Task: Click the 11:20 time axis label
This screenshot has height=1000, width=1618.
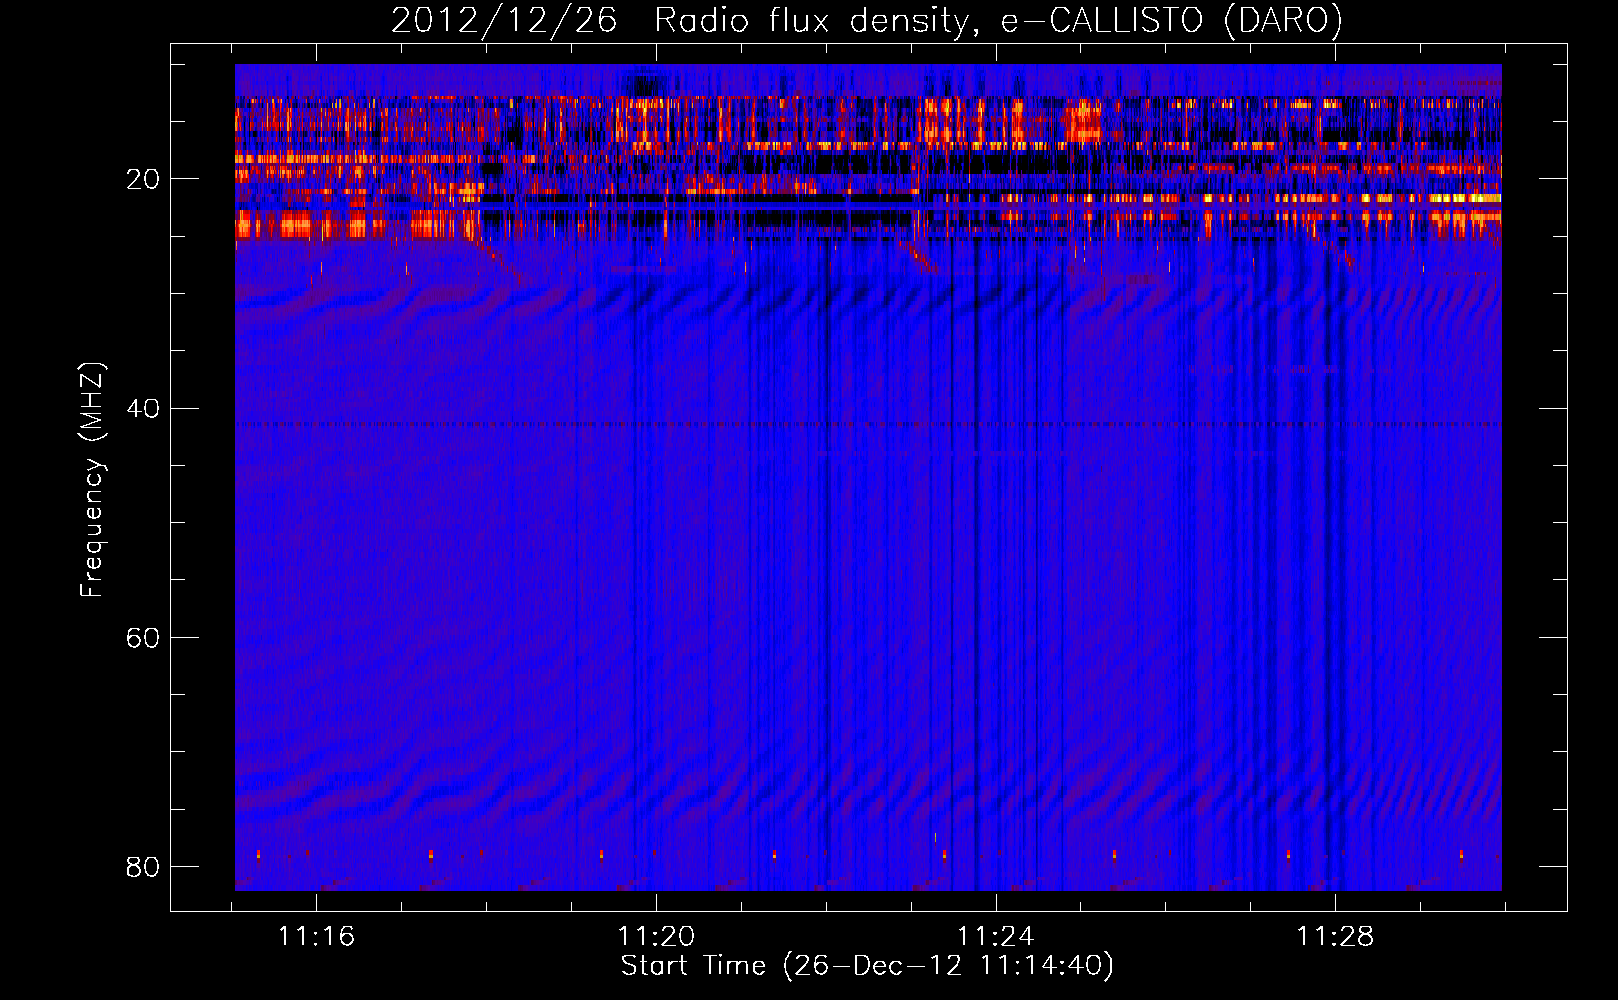Action: point(656,937)
